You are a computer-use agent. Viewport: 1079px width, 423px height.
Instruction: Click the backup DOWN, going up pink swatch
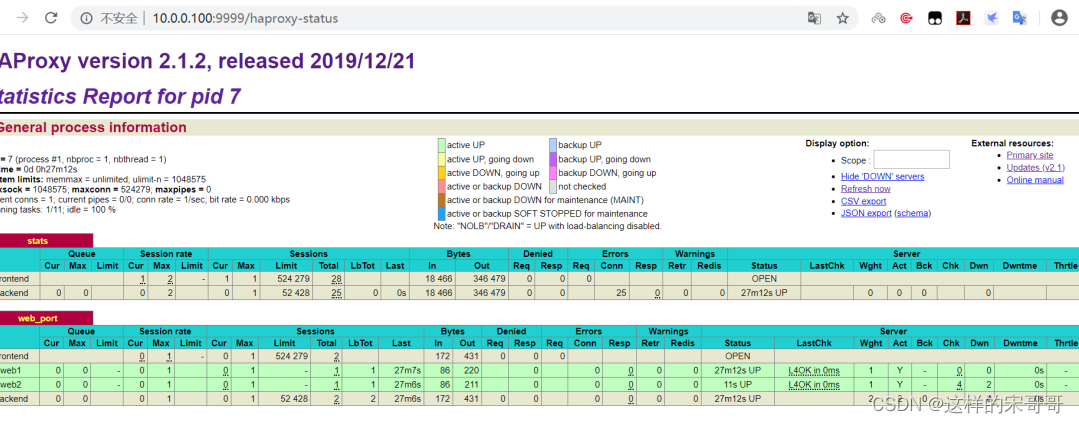[x=553, y=173]
